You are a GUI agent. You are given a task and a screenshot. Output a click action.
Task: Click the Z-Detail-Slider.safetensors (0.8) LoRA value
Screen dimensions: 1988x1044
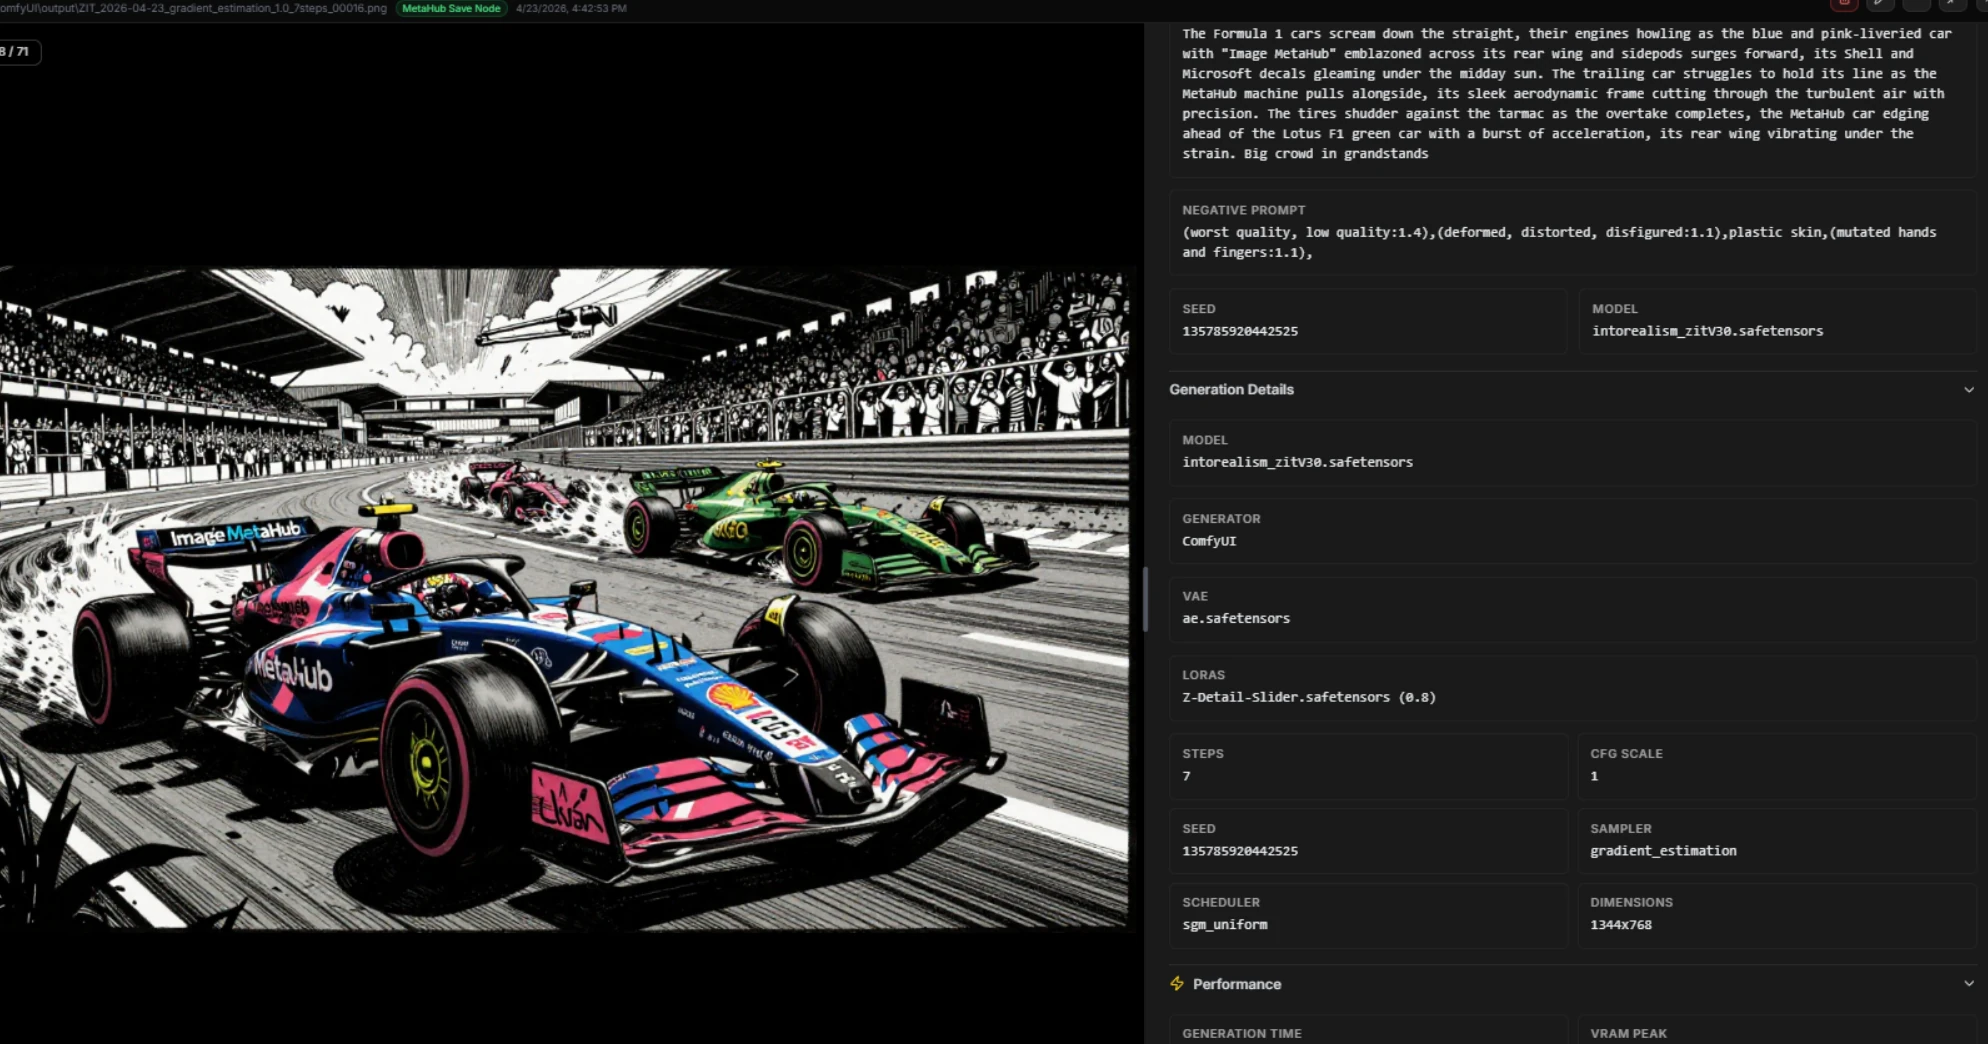pos(1308,697)
